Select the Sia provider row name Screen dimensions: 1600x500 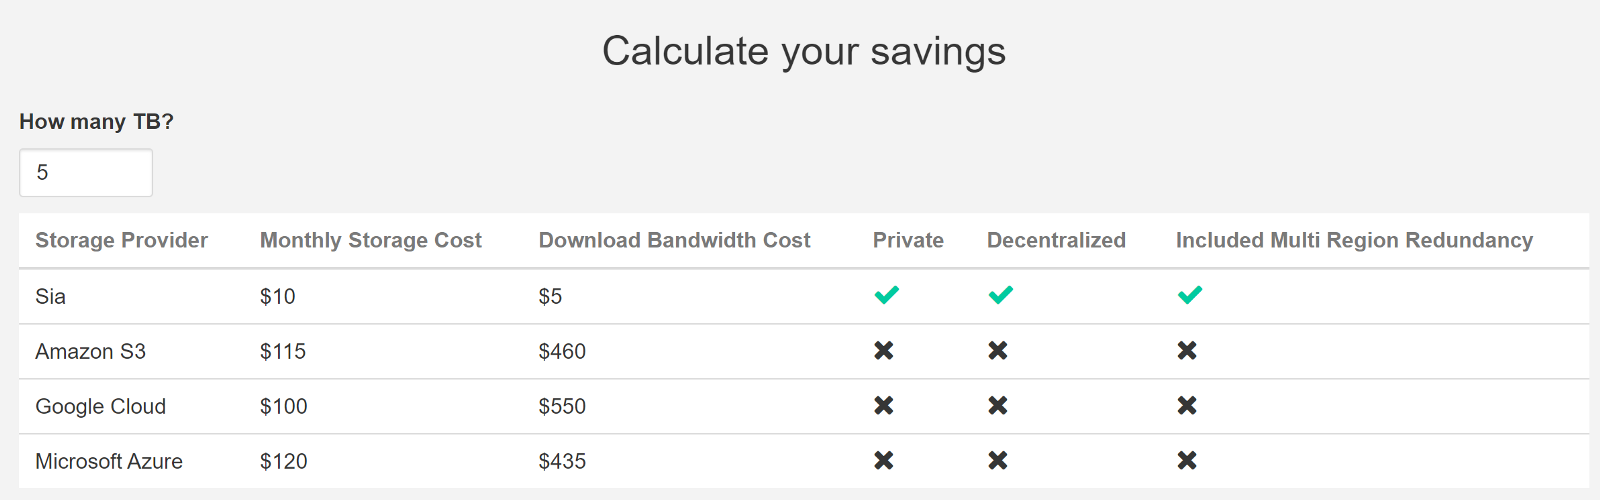tap(51, 296)
